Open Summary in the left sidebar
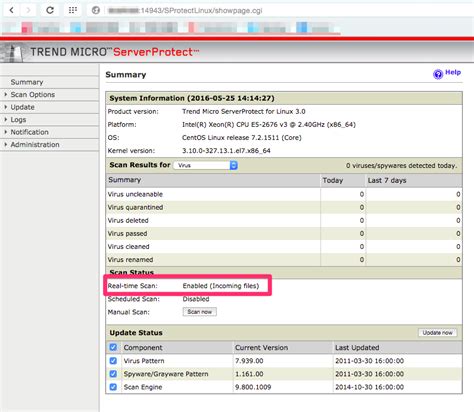 (x=27, y=82)
